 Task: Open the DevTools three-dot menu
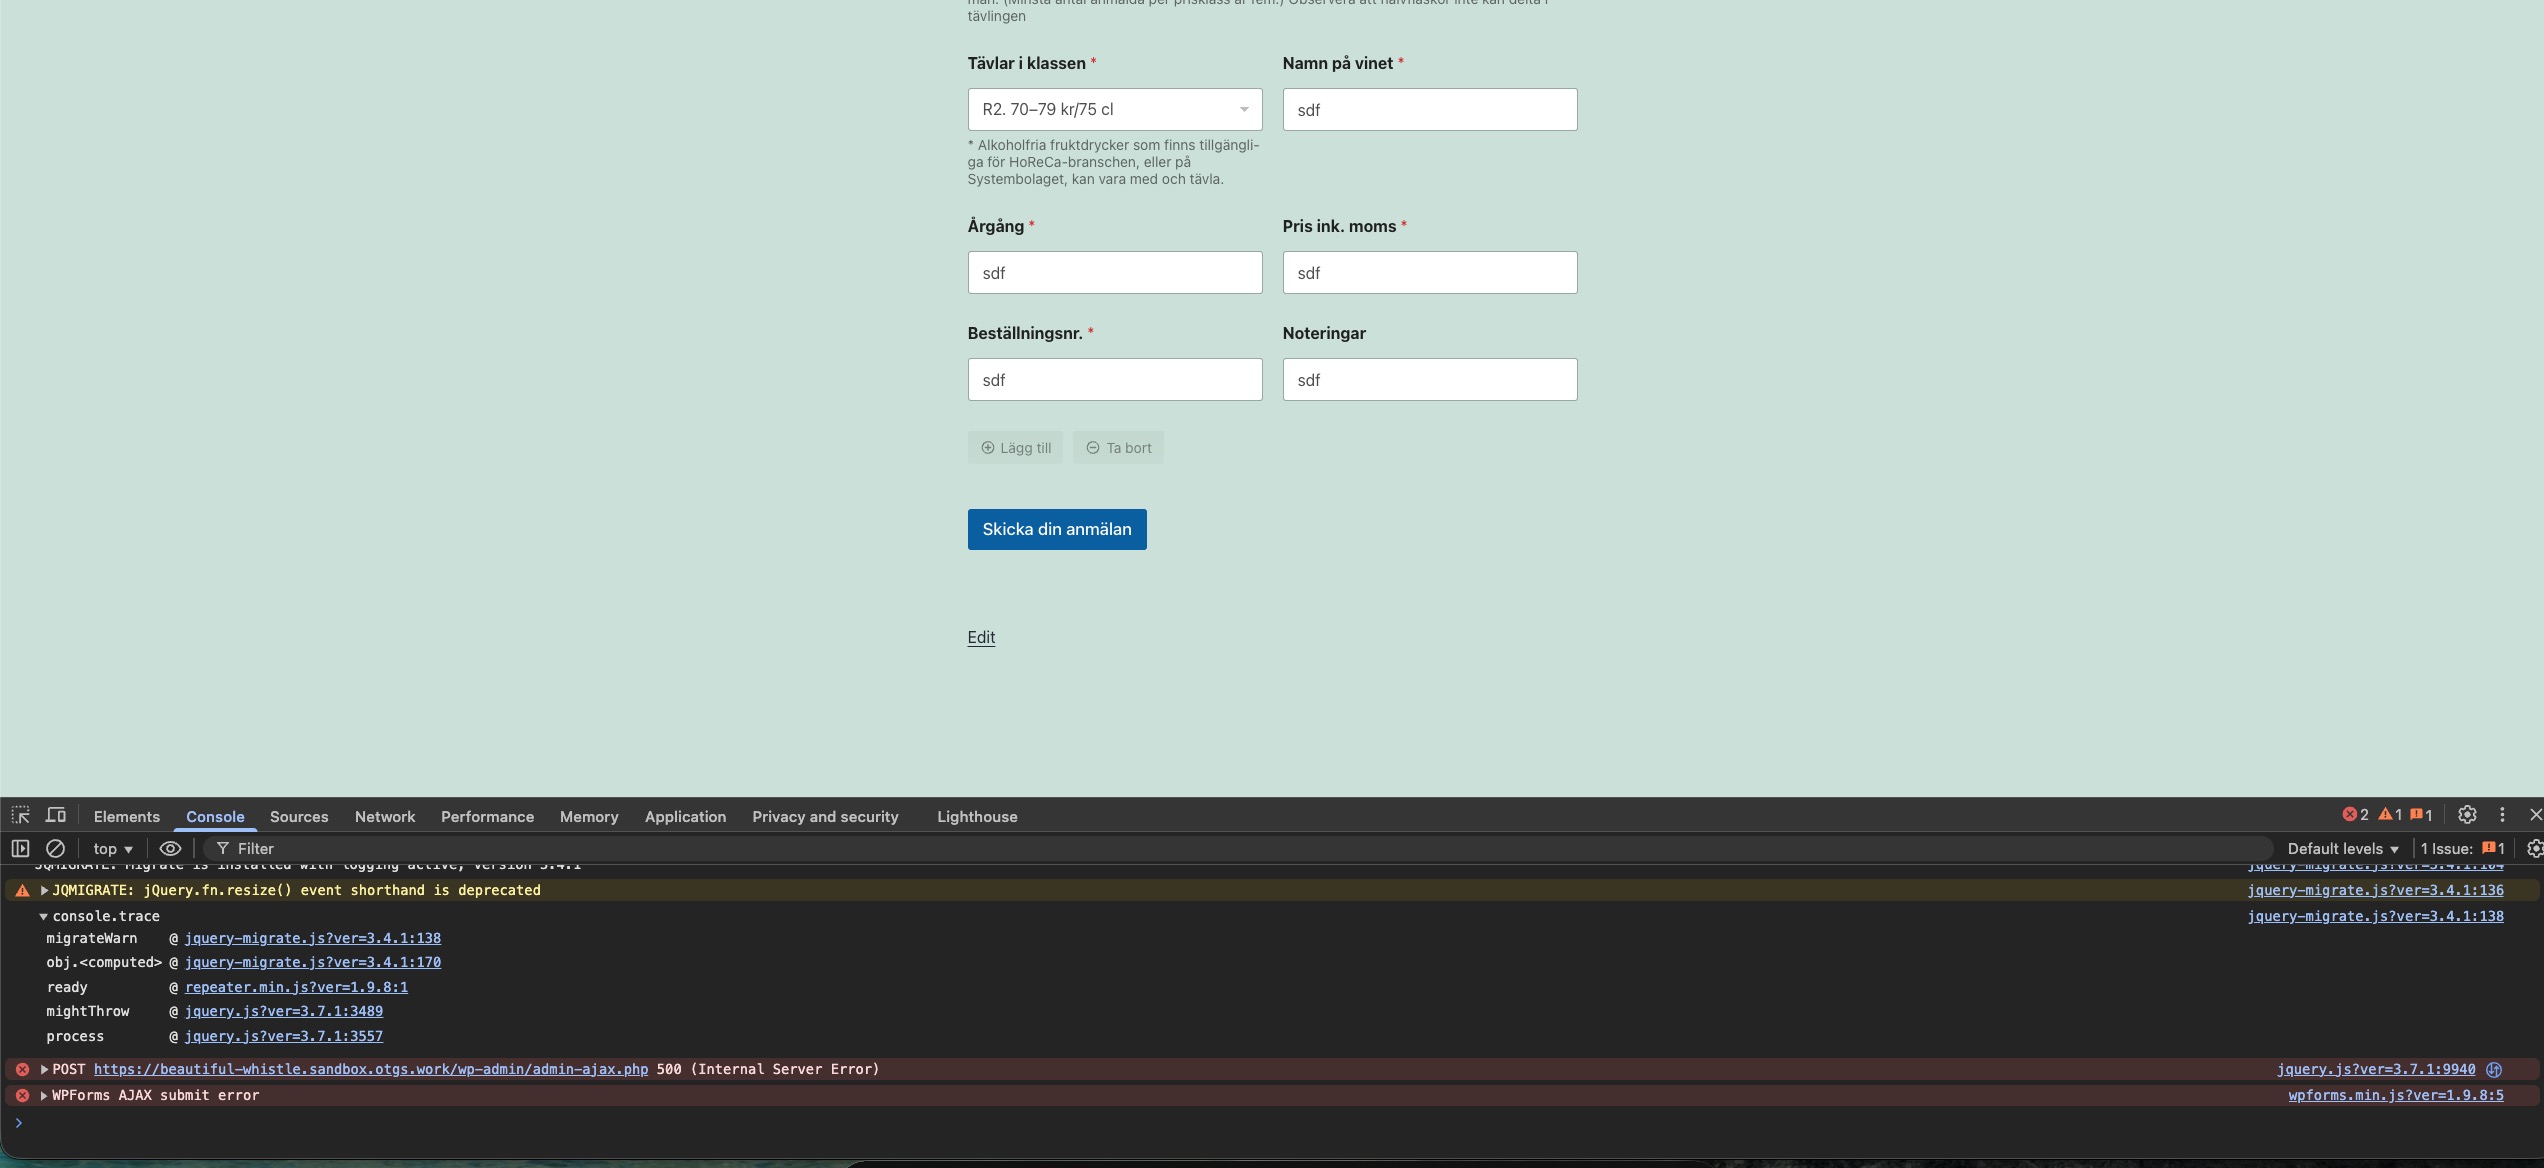click(x=2502, y=815)
